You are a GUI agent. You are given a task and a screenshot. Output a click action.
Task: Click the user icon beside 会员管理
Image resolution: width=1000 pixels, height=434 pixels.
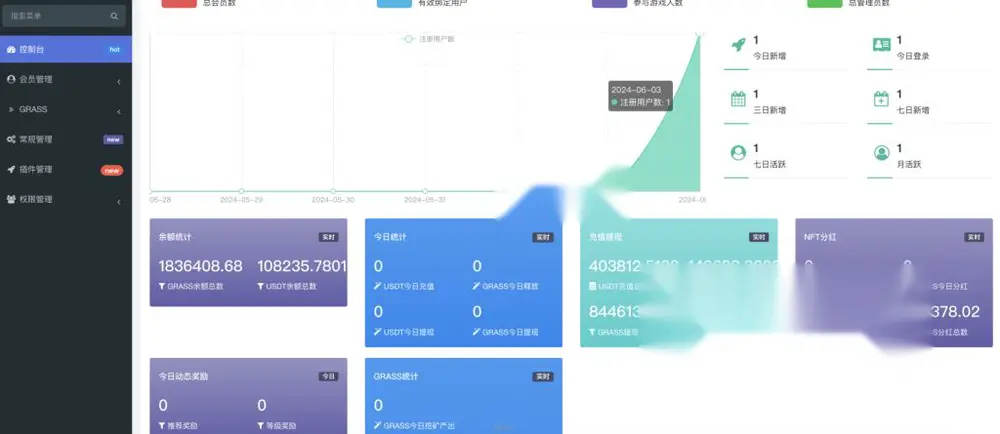click(x=11, y=79)
